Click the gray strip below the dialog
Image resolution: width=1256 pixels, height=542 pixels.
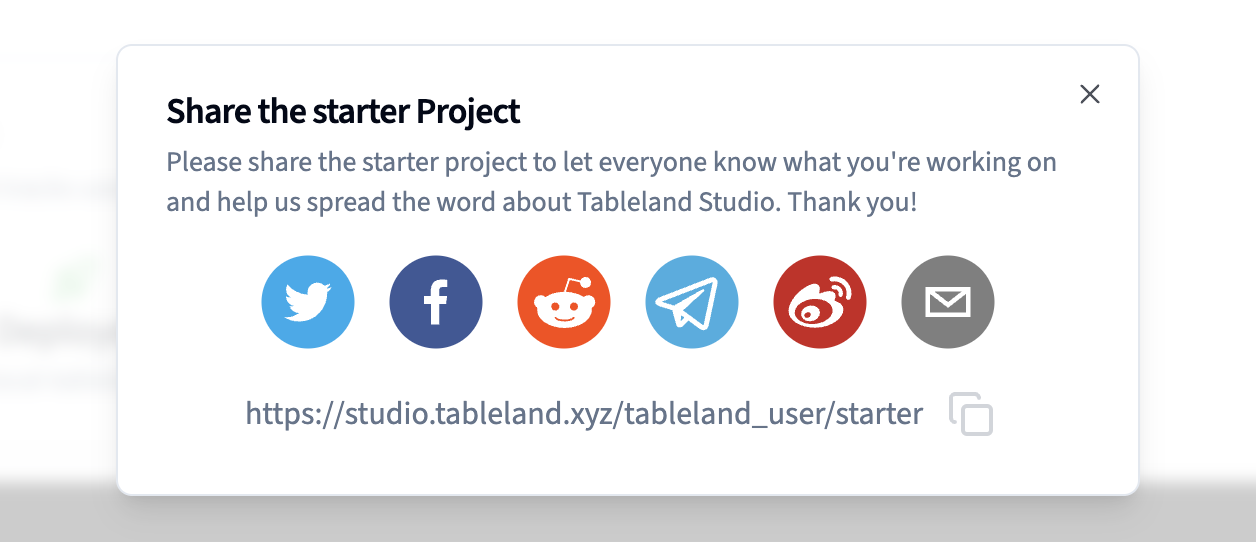click(x=628, y=520)
